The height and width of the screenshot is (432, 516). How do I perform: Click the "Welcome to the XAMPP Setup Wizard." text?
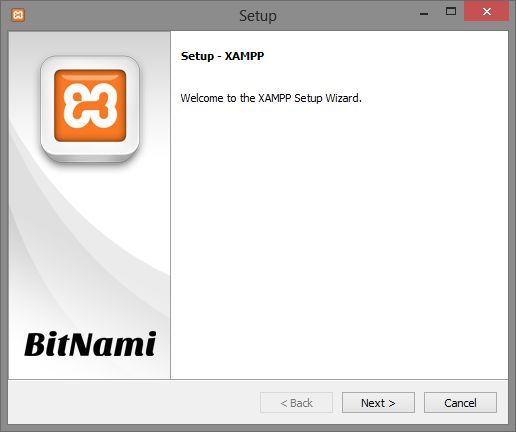click(271, 98)
